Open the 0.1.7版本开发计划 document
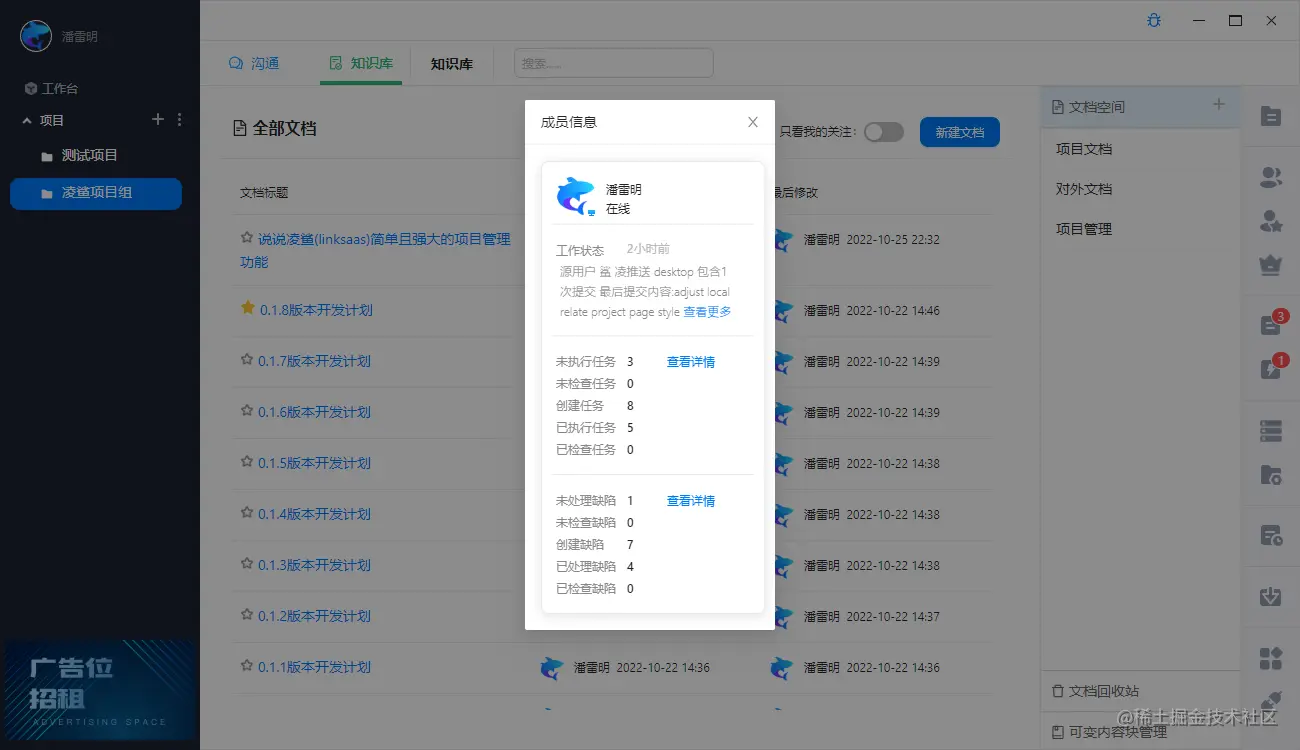This screenshot has height=750, width=1300. click(314, 361)
